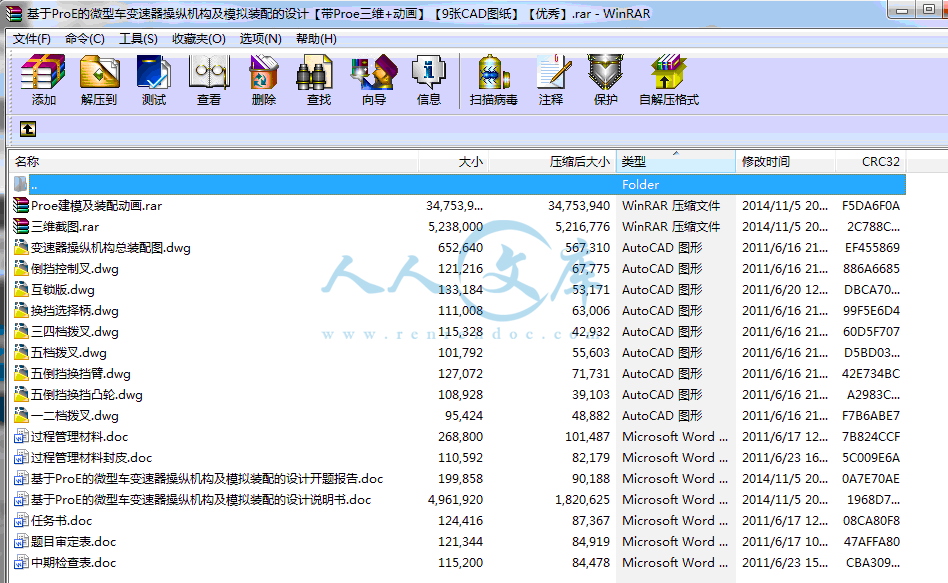Click CRC32 value 47AFFA80
This screenshot has height=583, width=948.
point(872,541)
